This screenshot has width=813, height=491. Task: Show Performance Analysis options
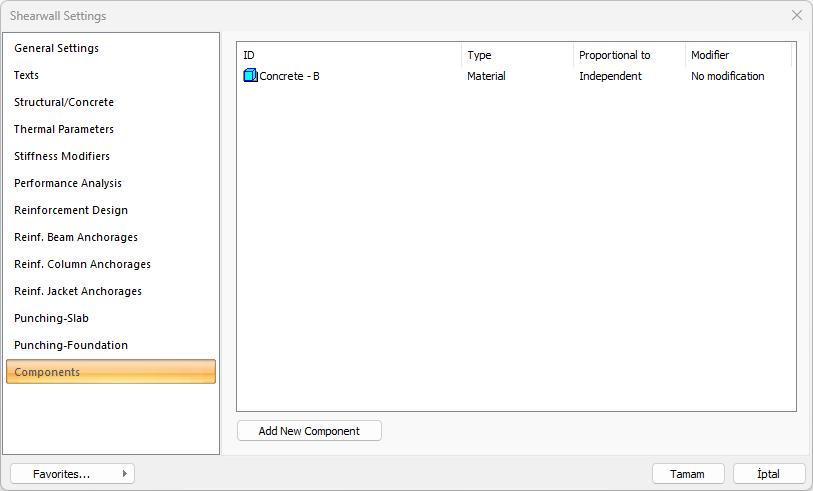(68, 183)
